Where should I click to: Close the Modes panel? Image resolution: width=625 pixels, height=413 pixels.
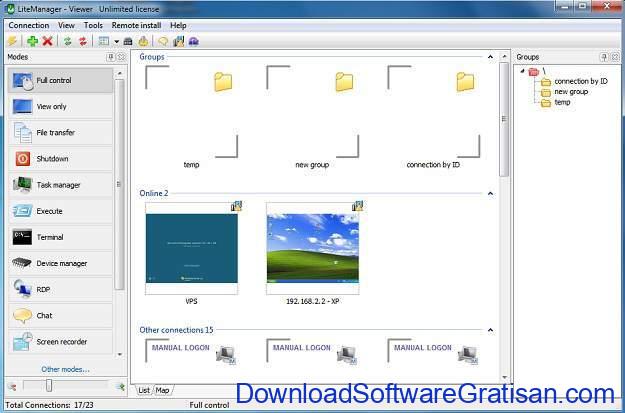(x=121, y=57)
